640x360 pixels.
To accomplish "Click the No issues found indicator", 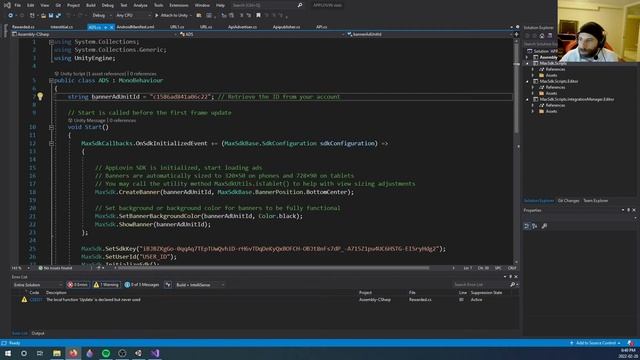I will 55,268.
